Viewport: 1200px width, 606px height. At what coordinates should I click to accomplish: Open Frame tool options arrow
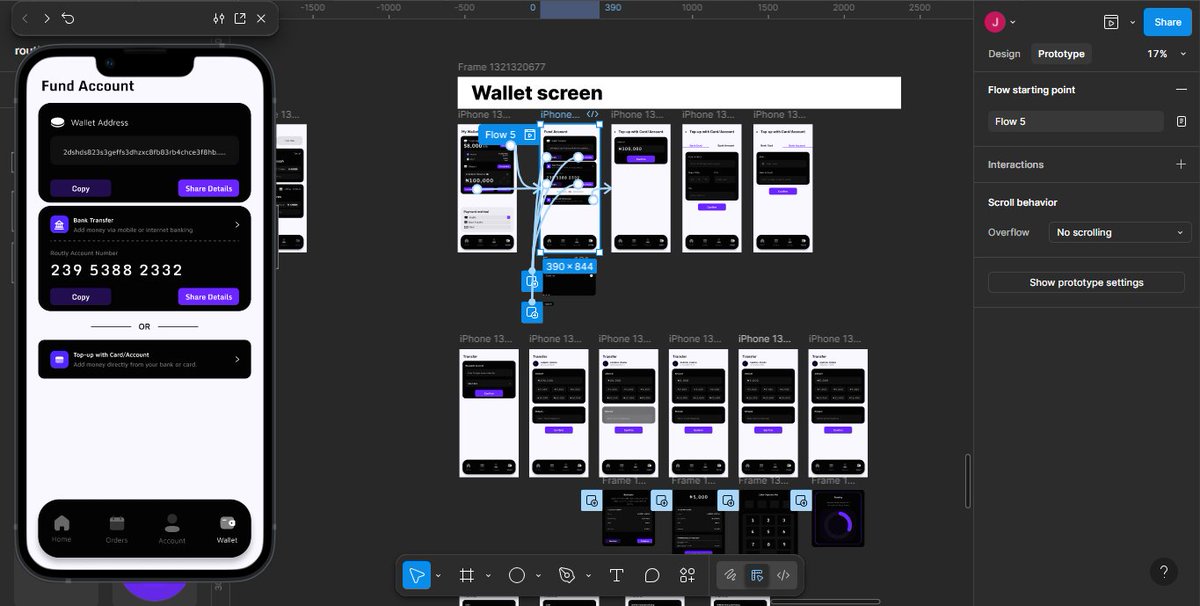click(488, 576)
